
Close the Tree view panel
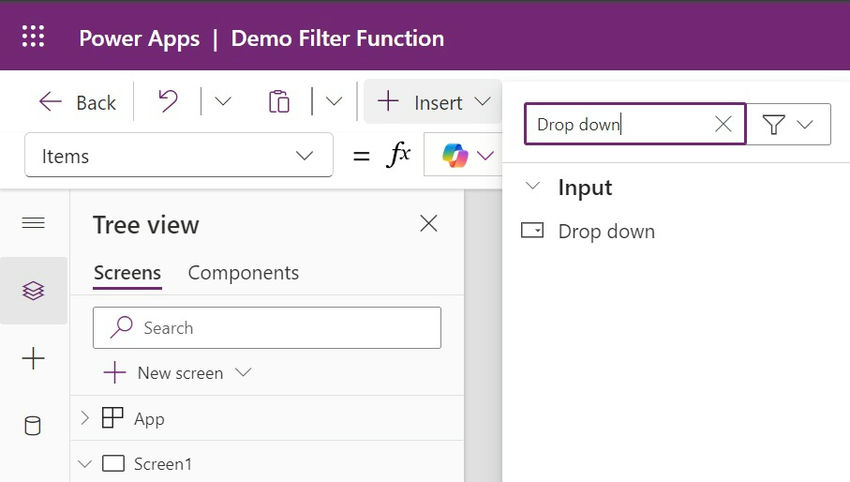point(428,223)
